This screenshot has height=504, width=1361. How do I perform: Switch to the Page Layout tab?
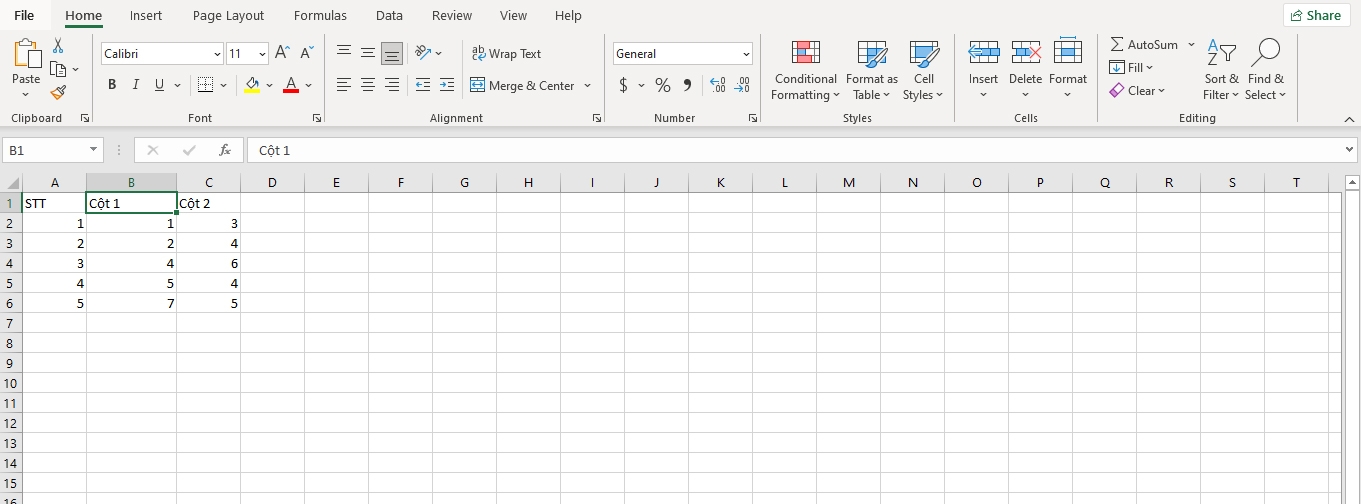[228, 15]
